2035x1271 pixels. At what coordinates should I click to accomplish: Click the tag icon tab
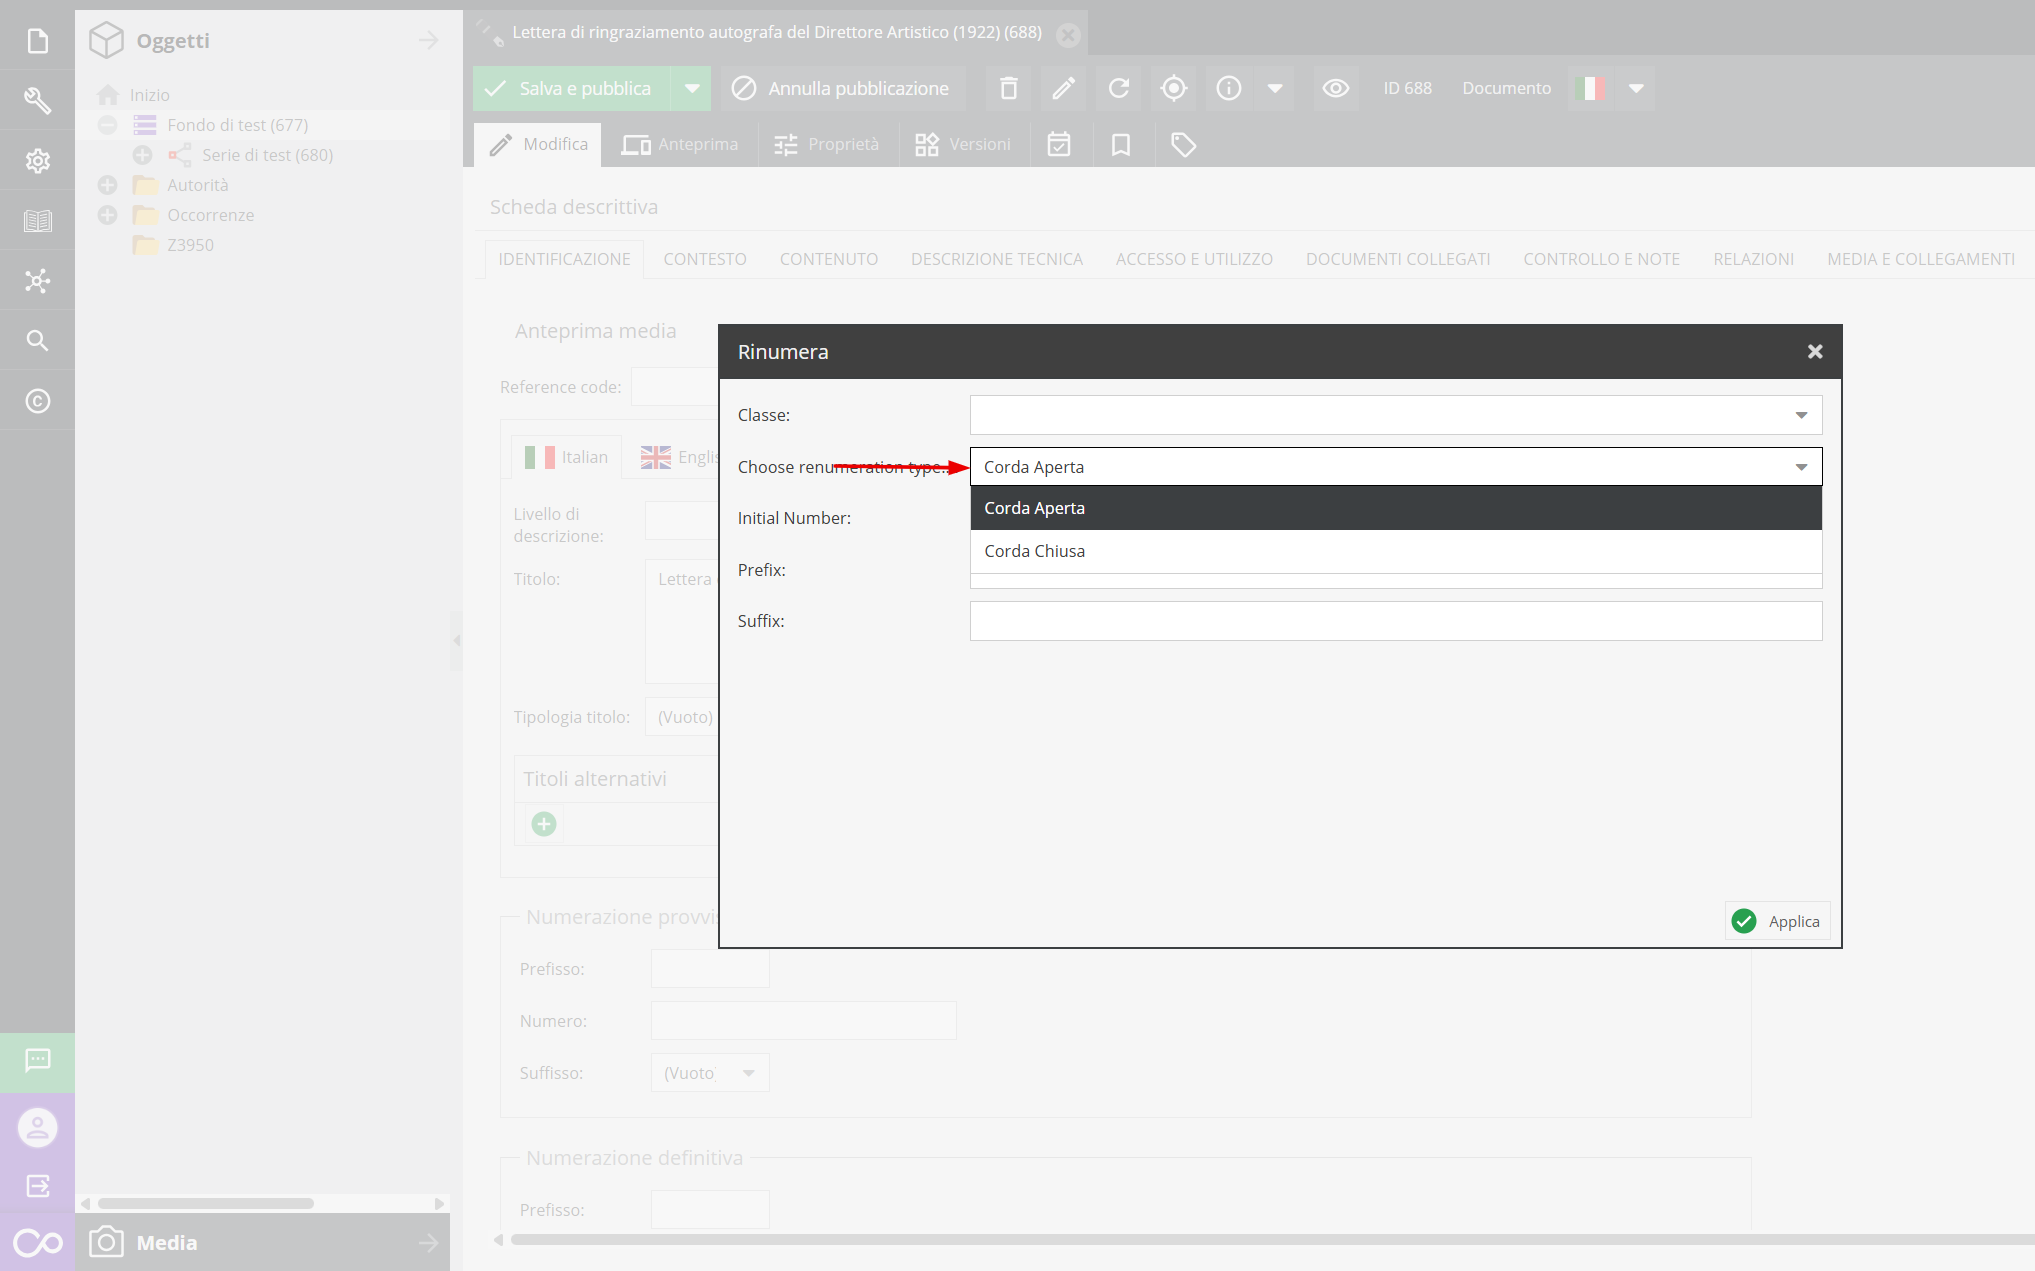click(x=1183, y=145)
